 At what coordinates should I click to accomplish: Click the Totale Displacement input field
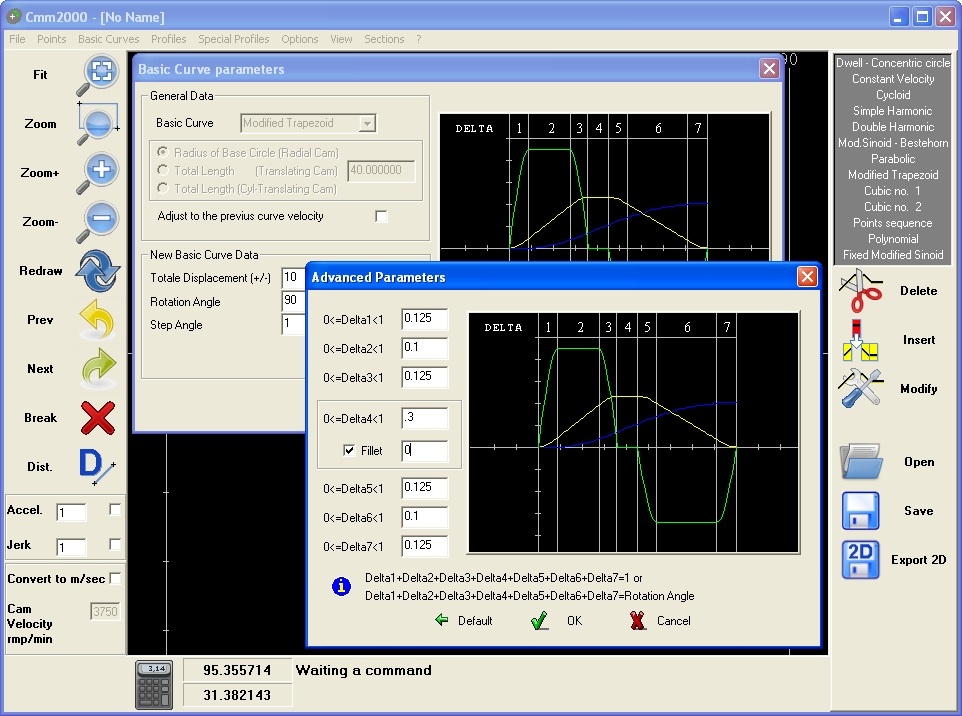click(x=293, y=277)
